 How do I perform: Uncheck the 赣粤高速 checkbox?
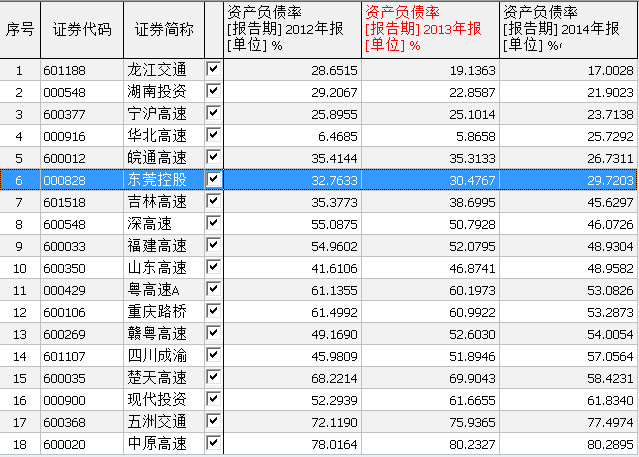tap(214, 333)
